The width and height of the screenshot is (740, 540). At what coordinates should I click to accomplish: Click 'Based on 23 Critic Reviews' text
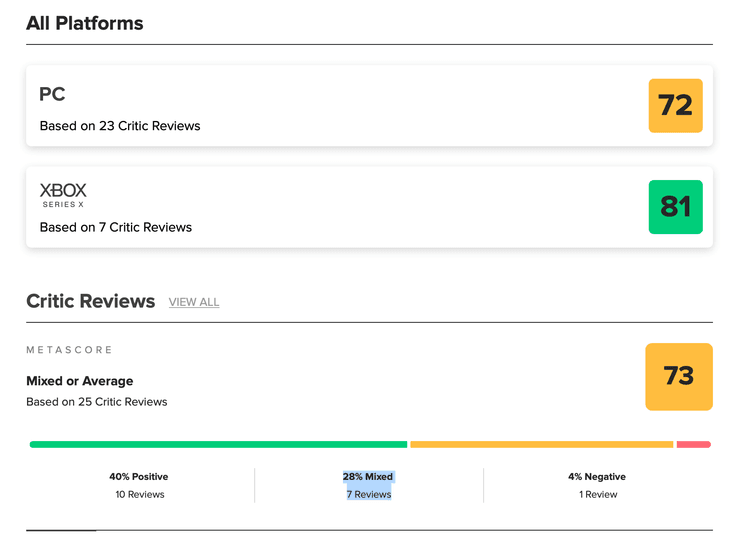click(x=120, y=126)
